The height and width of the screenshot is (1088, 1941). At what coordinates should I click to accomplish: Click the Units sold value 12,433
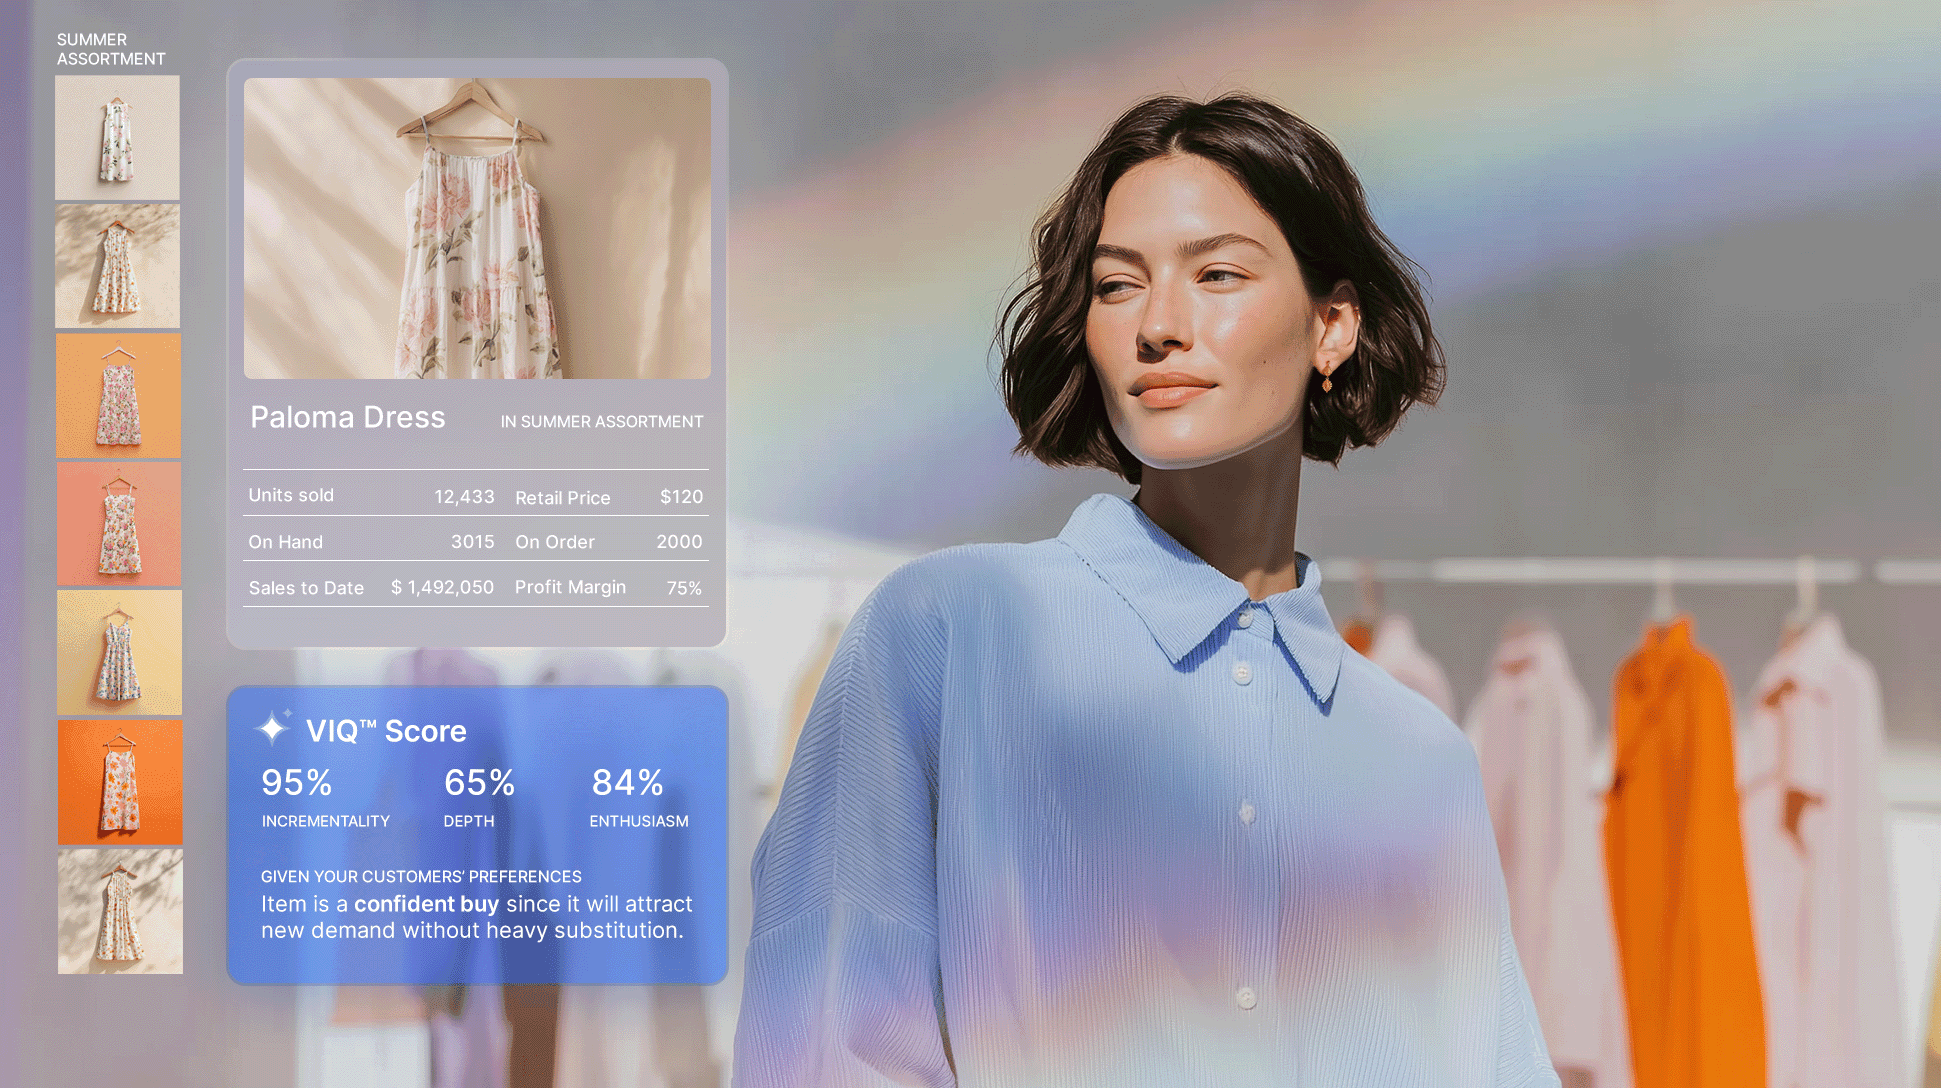click(x=464, y=496)
